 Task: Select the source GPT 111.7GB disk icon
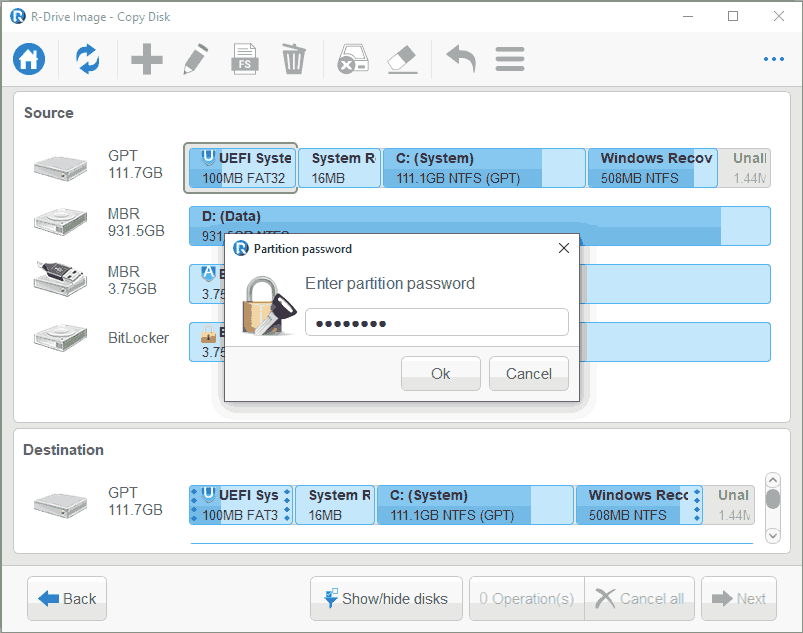(x=60, y=168)
